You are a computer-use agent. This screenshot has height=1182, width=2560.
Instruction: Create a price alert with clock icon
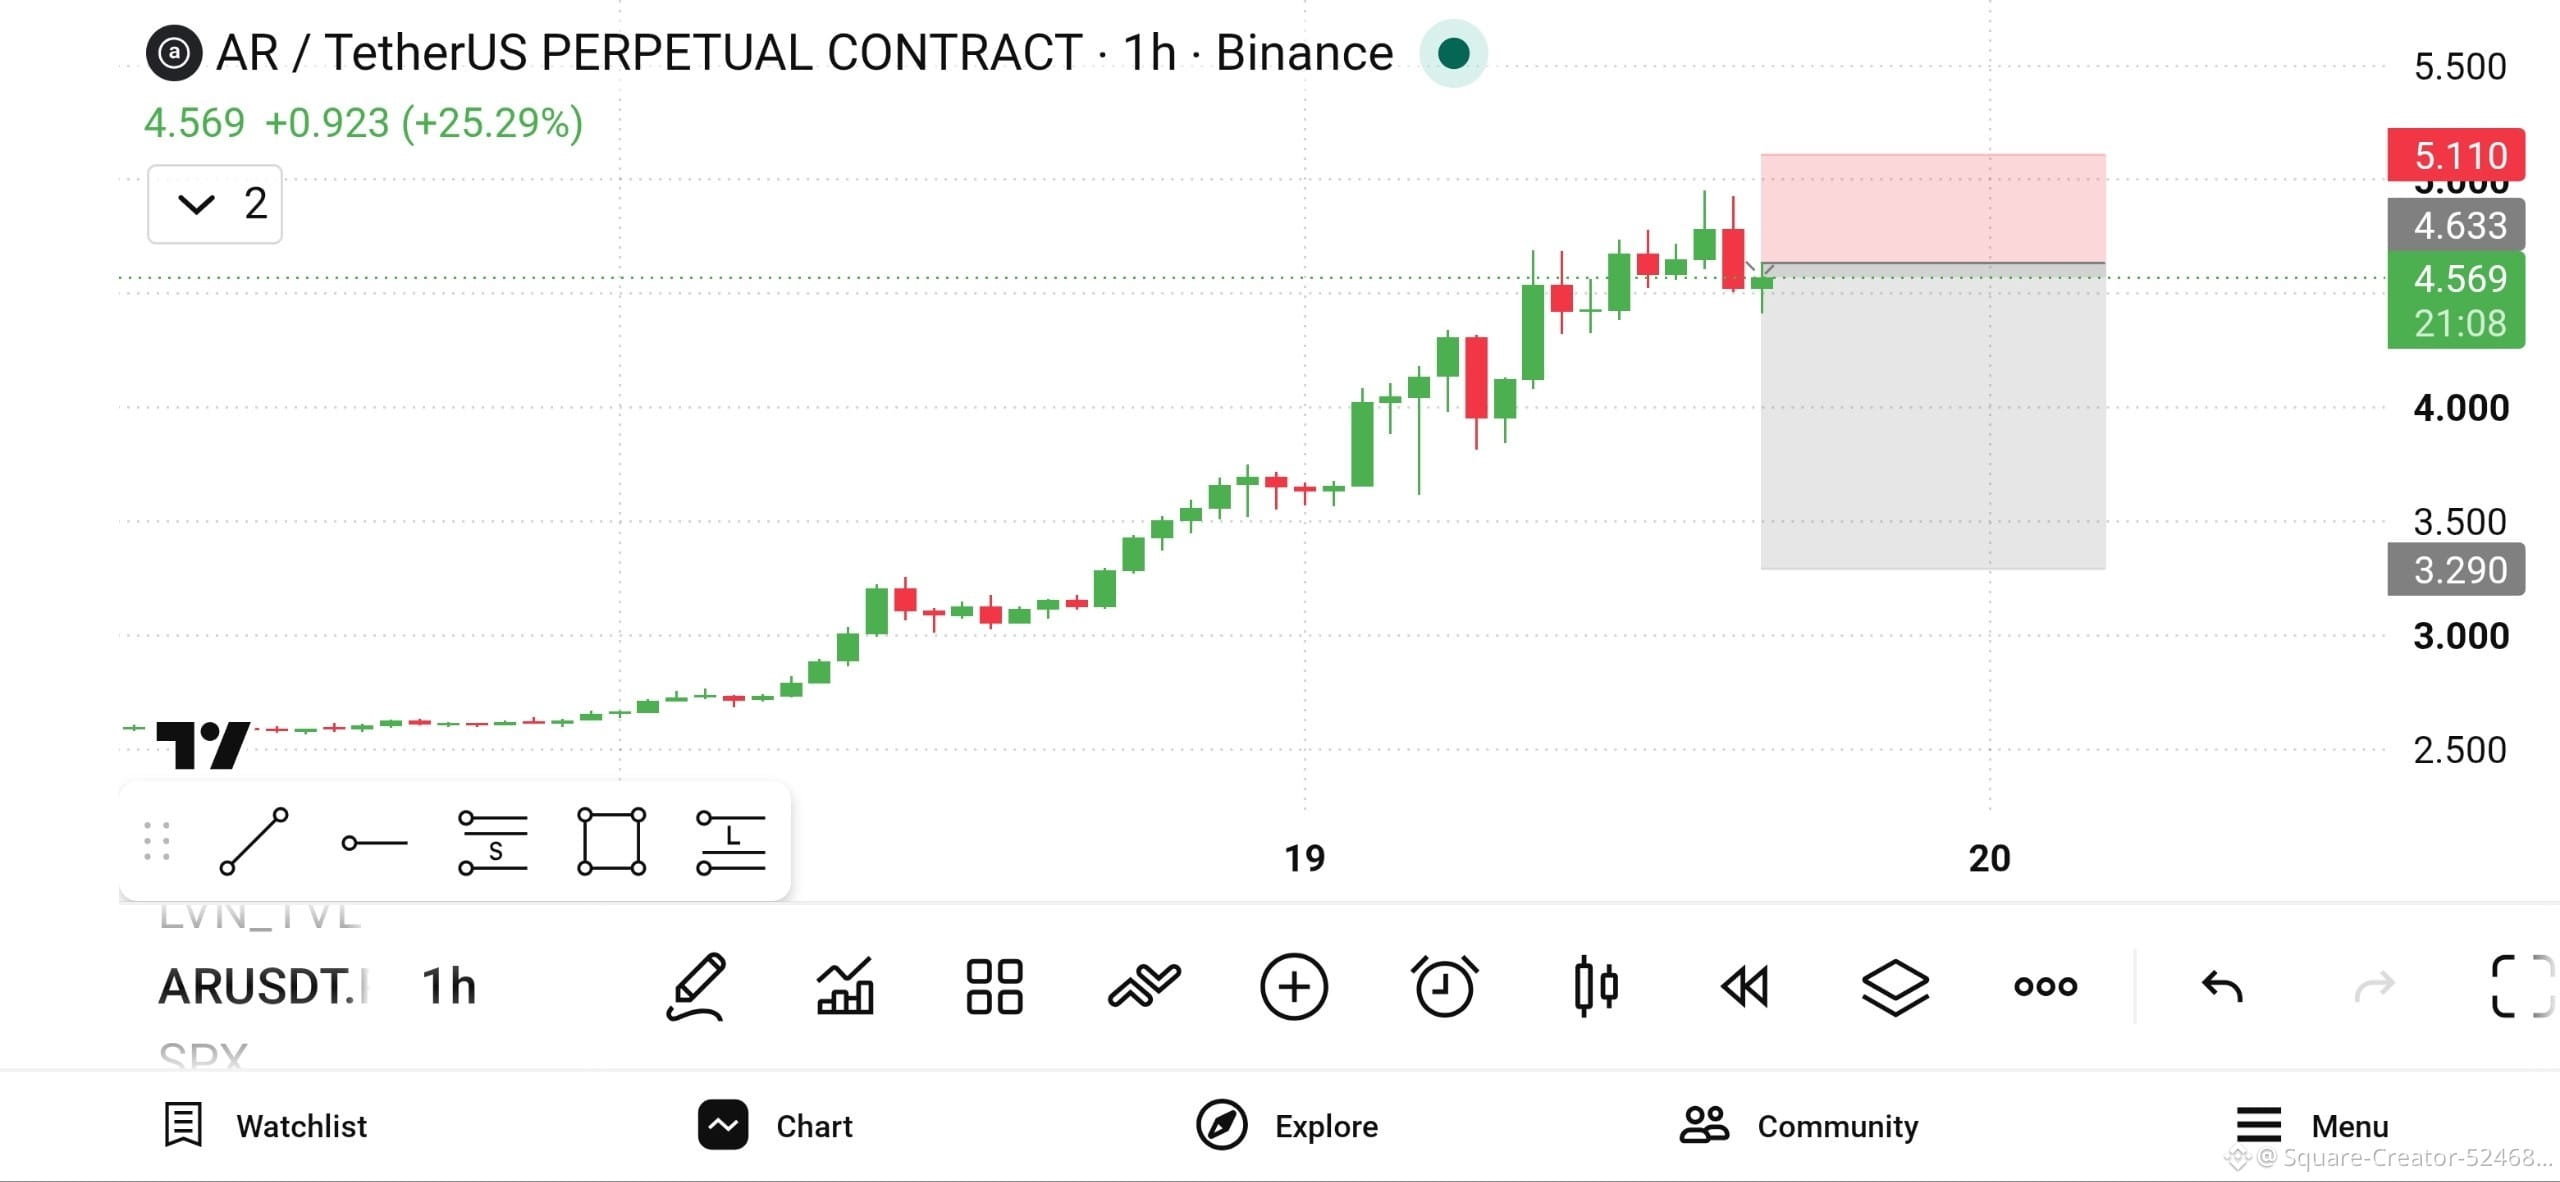(1444, 986)
